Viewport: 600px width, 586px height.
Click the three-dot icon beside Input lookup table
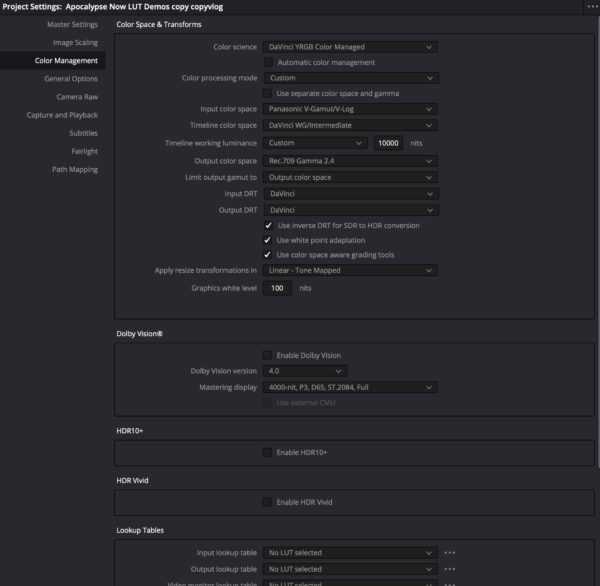click(450, 552)
